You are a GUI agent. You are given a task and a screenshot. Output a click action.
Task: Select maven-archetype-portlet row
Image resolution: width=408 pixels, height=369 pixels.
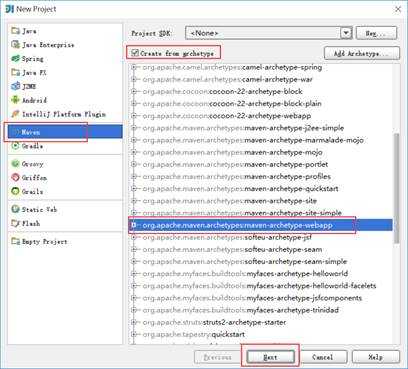[x=235, y=164]
